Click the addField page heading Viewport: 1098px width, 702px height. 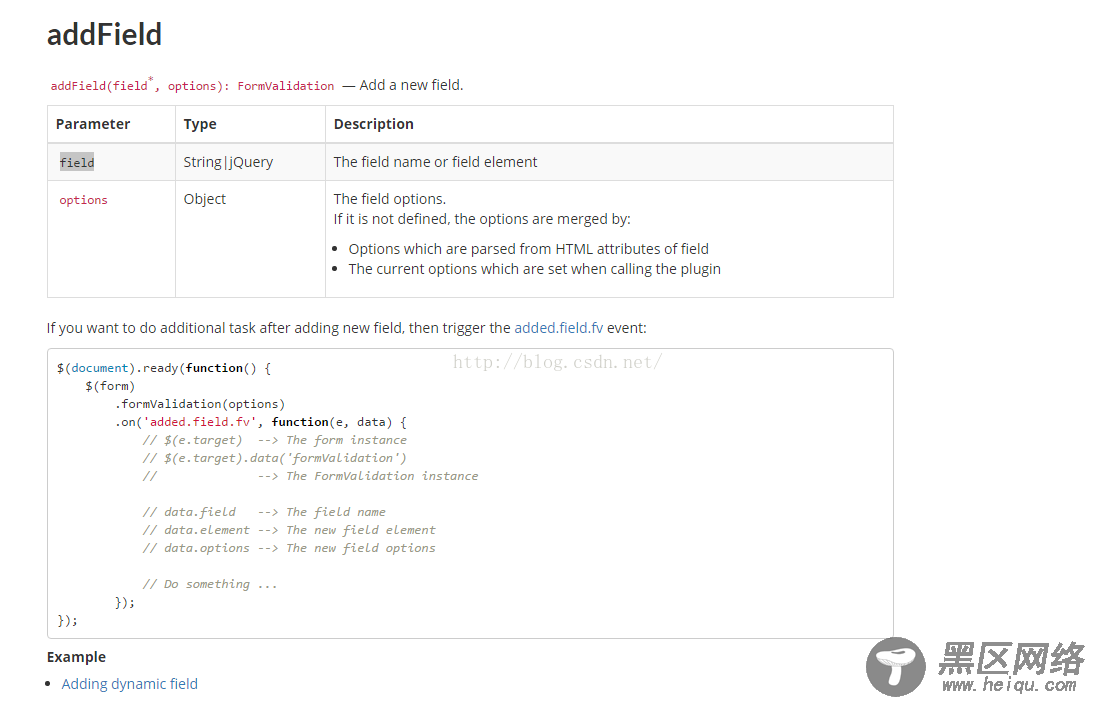[104, 35]
